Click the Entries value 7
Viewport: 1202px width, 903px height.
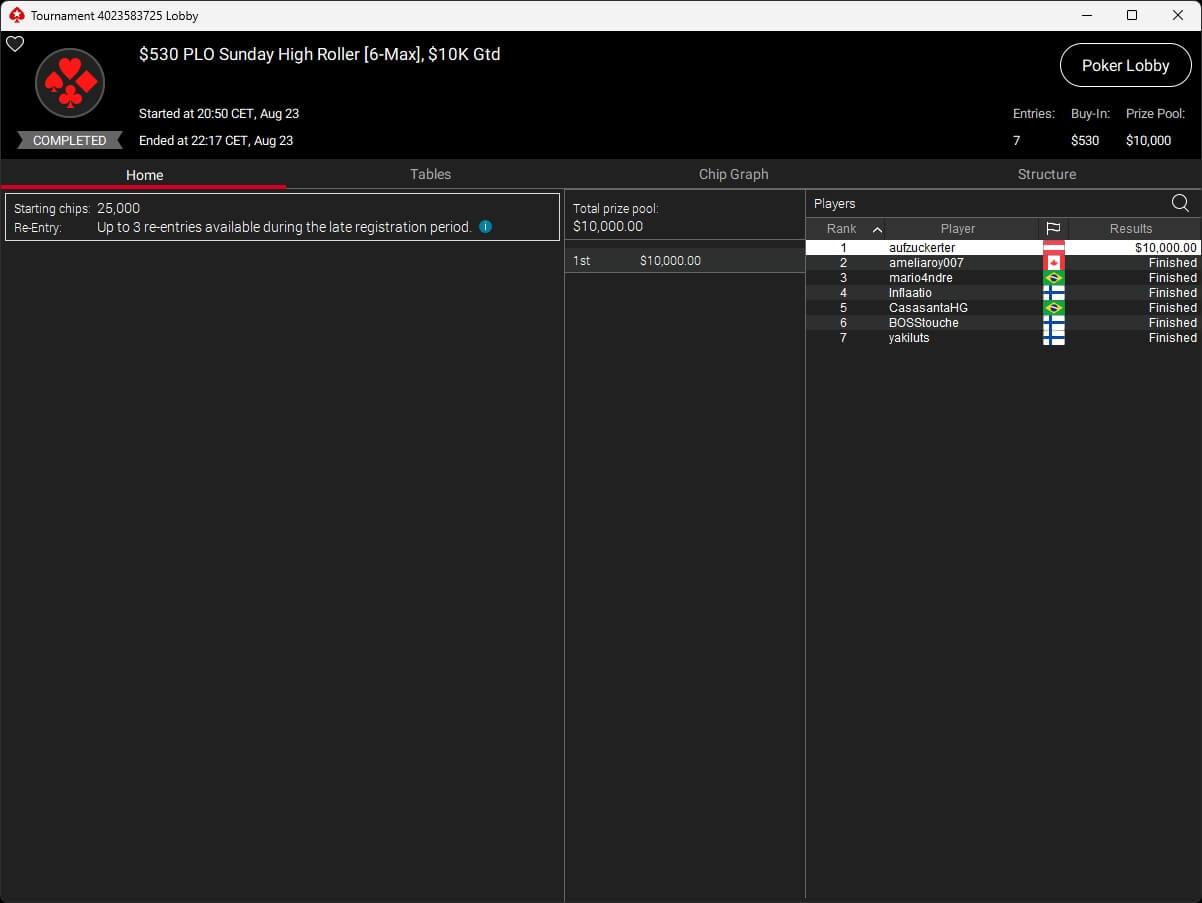pyautogui.click(x=1017, y=140)
